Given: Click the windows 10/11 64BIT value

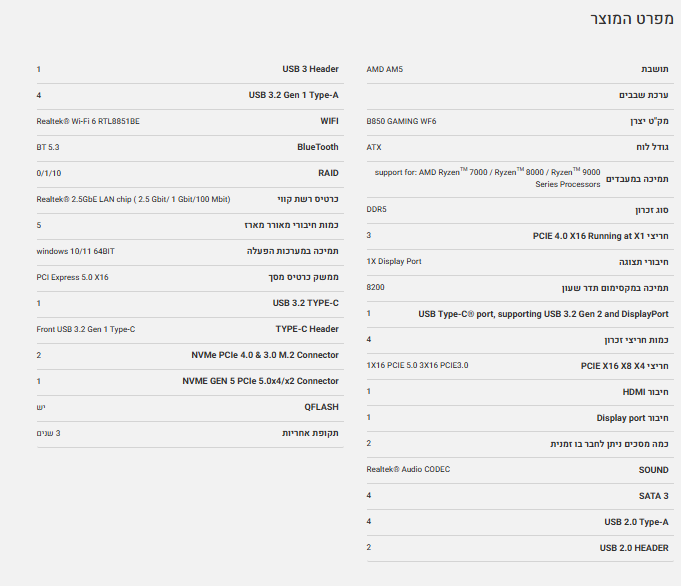Looking at the screenshot, I should 75,251.
